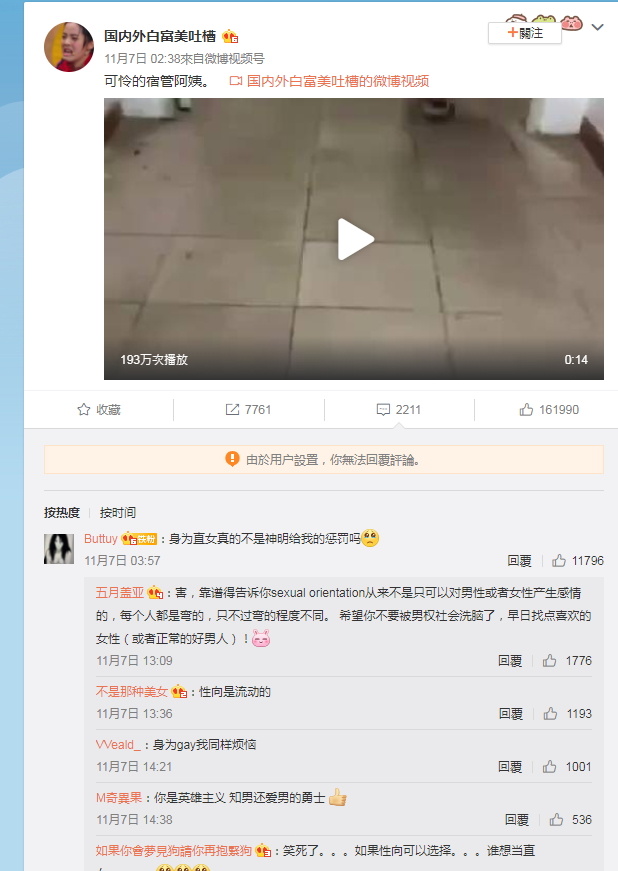The height and width of the screenshot is (871, 618).
Task: Like Weald_'s reply with 1001 likes
Action: pyautogui.click(x=550, y=767)
